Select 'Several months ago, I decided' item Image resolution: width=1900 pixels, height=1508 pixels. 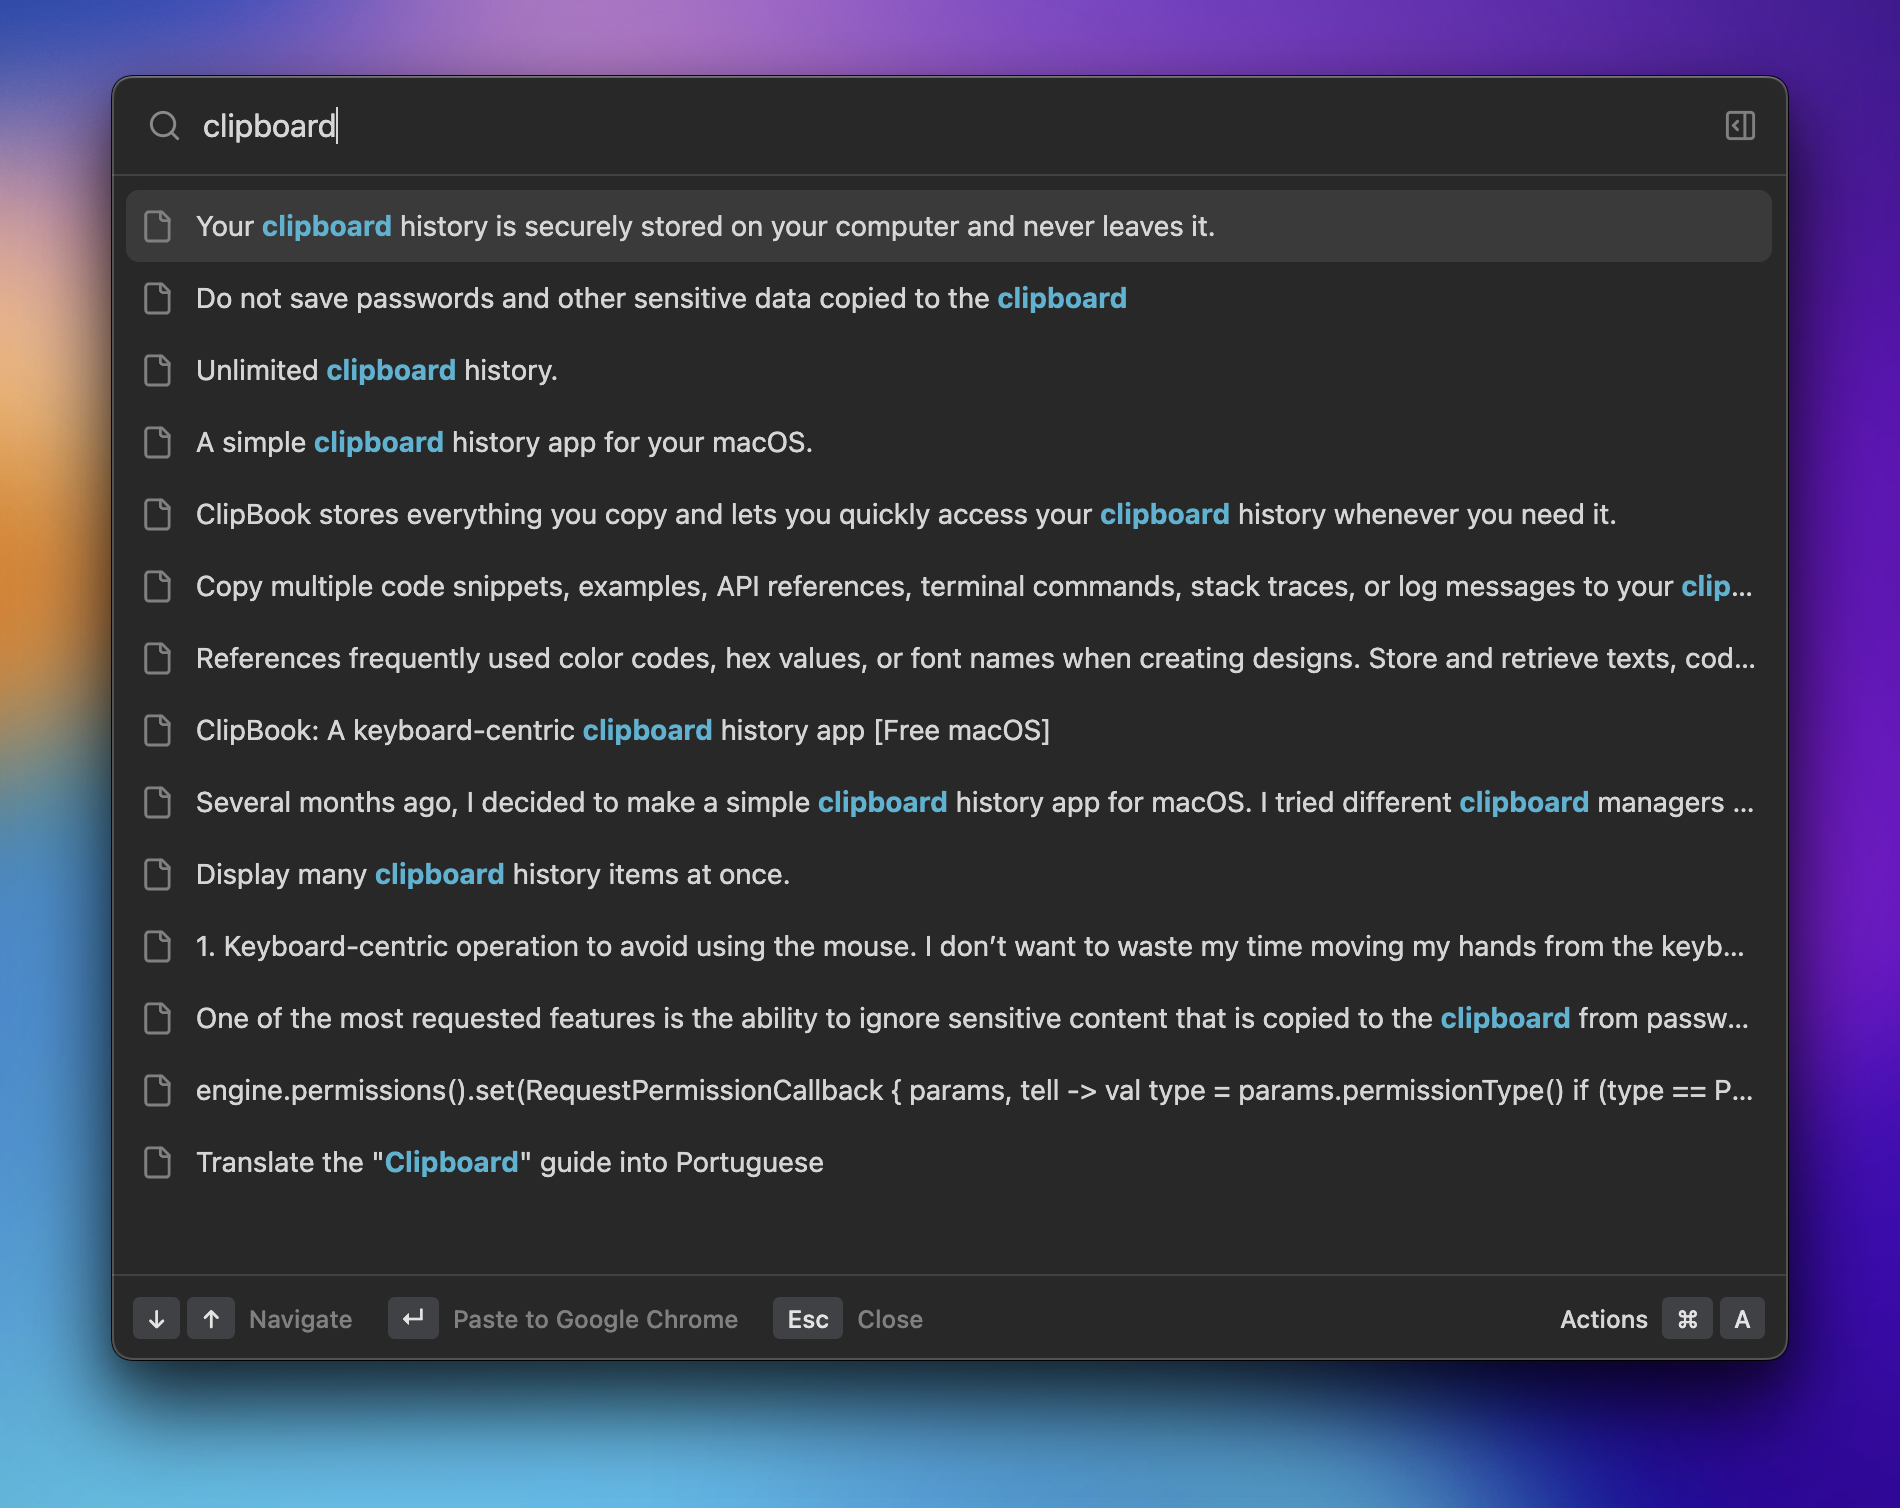pos(949,802)
